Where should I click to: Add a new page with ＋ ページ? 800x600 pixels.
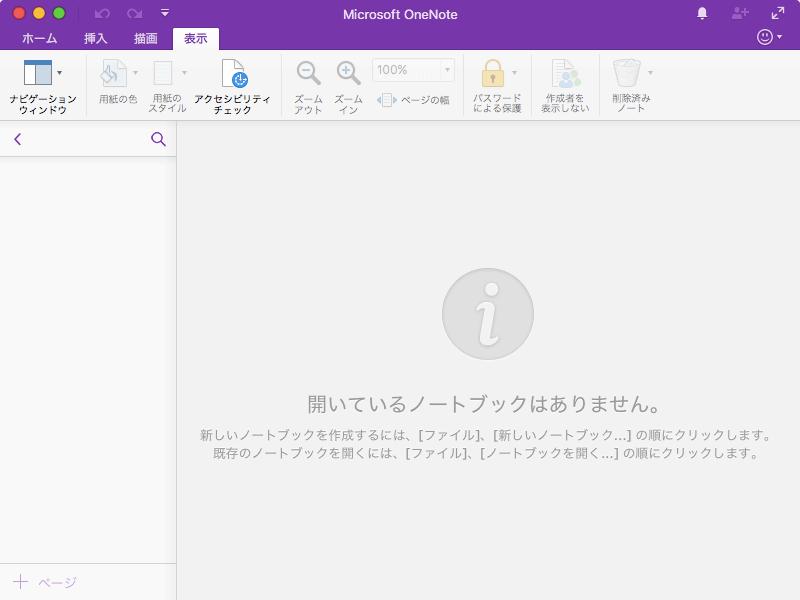click(x=45, y=582)
